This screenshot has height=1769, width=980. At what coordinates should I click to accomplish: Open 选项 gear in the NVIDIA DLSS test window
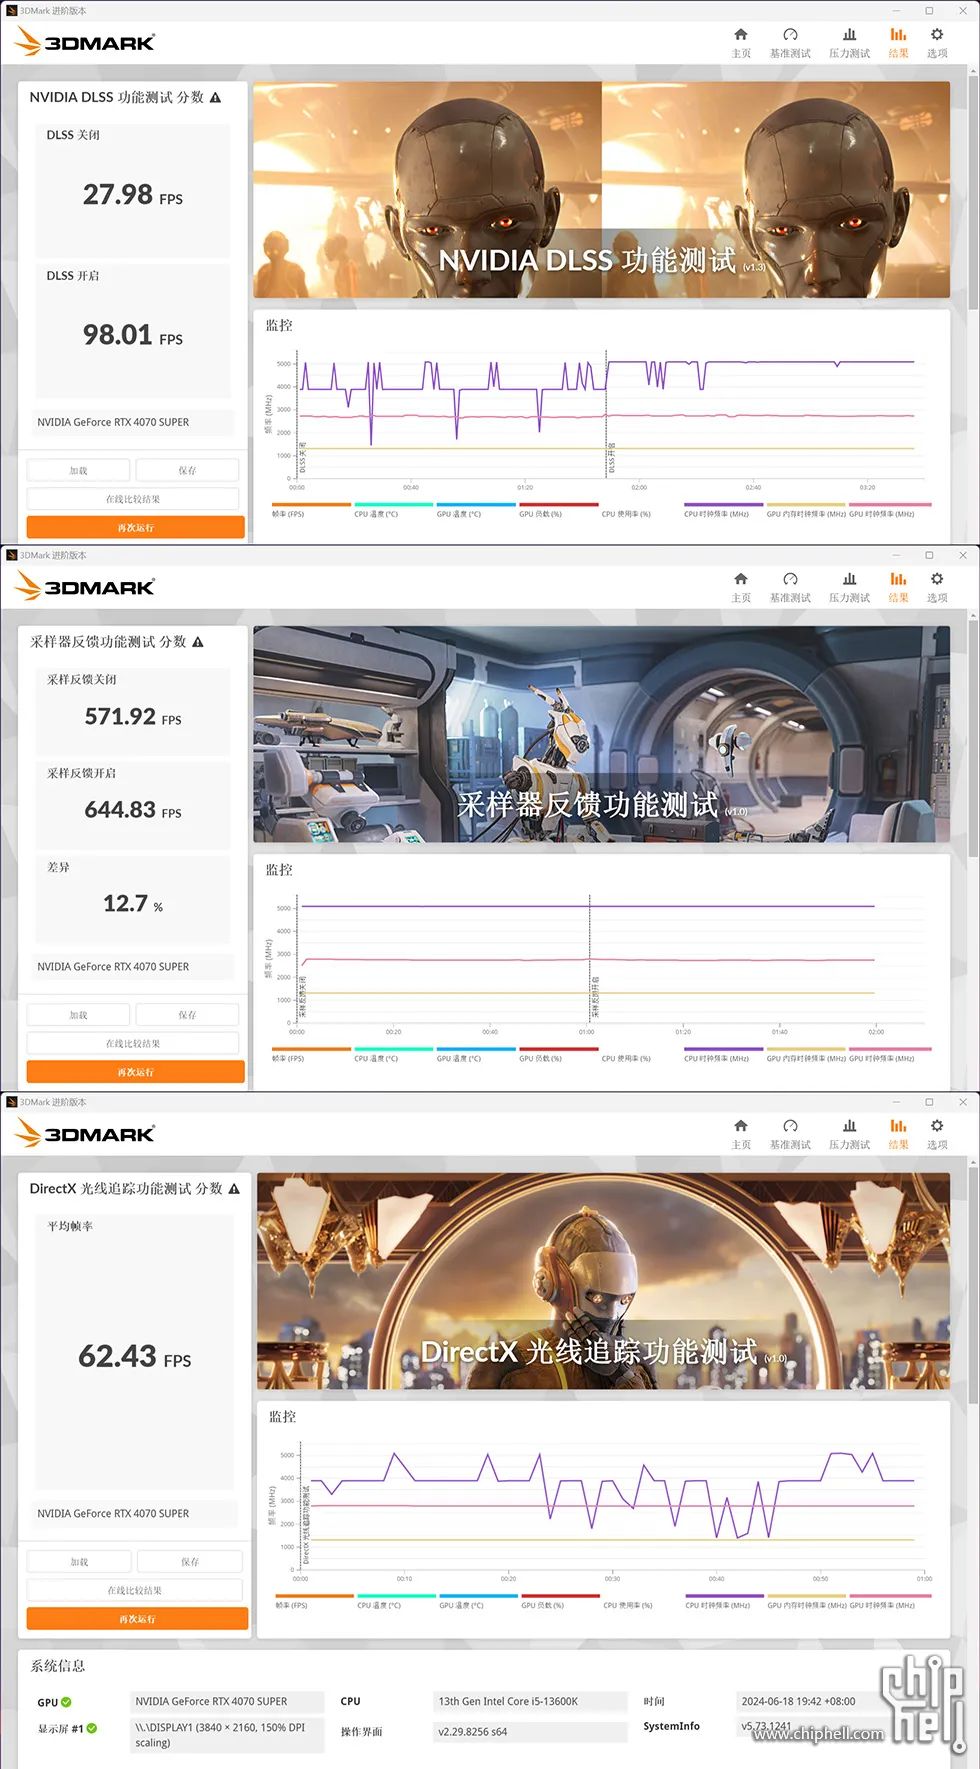937,43
